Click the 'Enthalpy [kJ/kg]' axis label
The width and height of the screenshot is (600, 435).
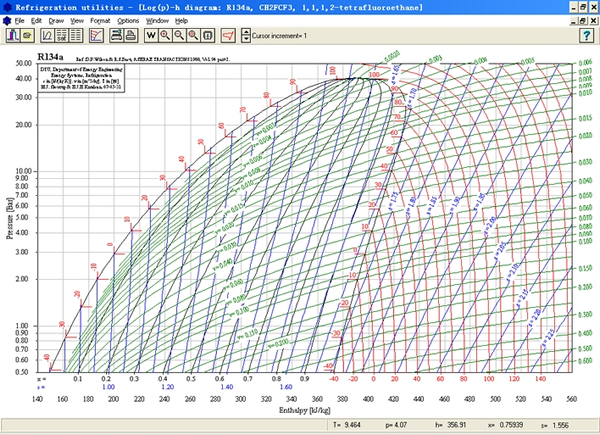click(x=305, y=410)
